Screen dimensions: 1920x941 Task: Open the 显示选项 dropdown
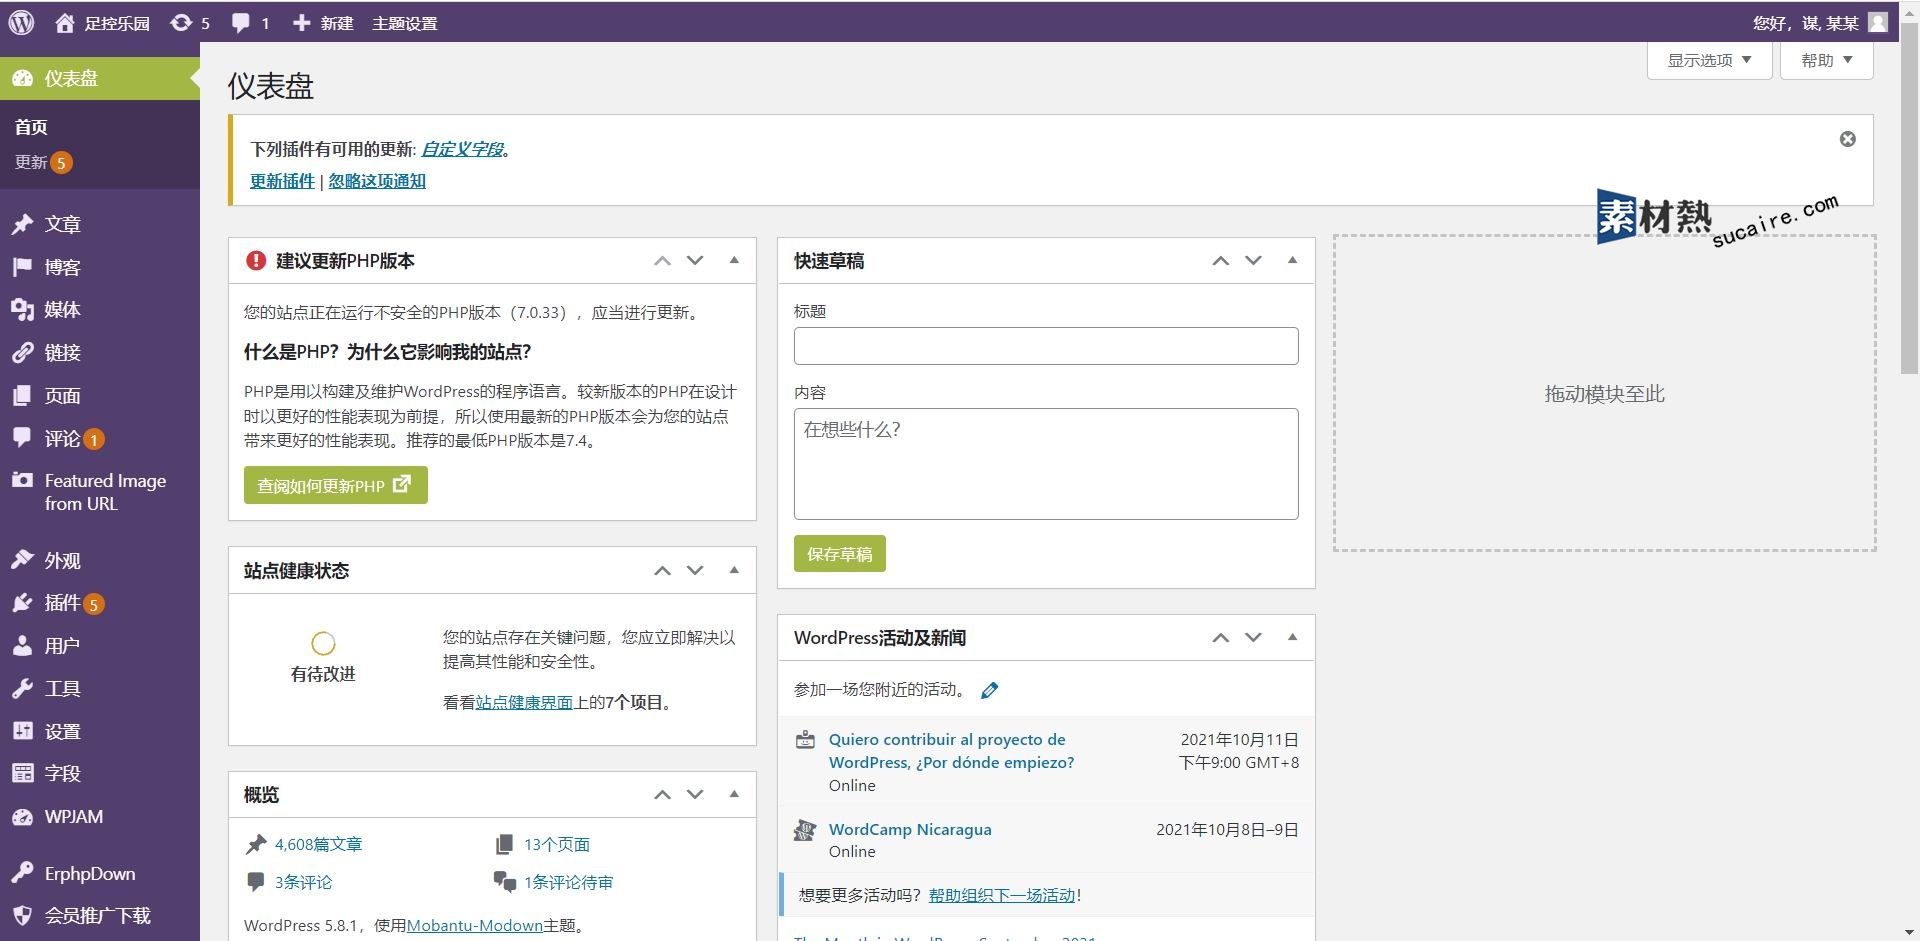pyautogui.click(x=1709, y=60)
